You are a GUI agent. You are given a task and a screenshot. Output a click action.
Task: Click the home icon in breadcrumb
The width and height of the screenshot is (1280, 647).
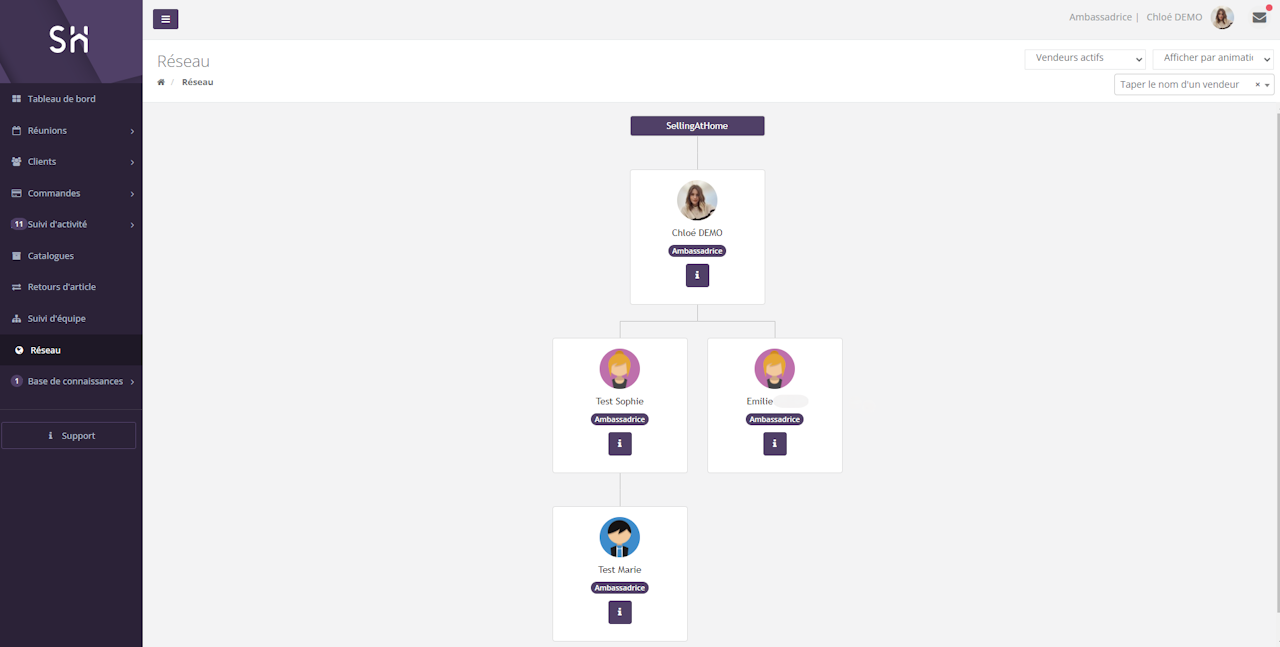pyautogui.click(x=161, y=82)
